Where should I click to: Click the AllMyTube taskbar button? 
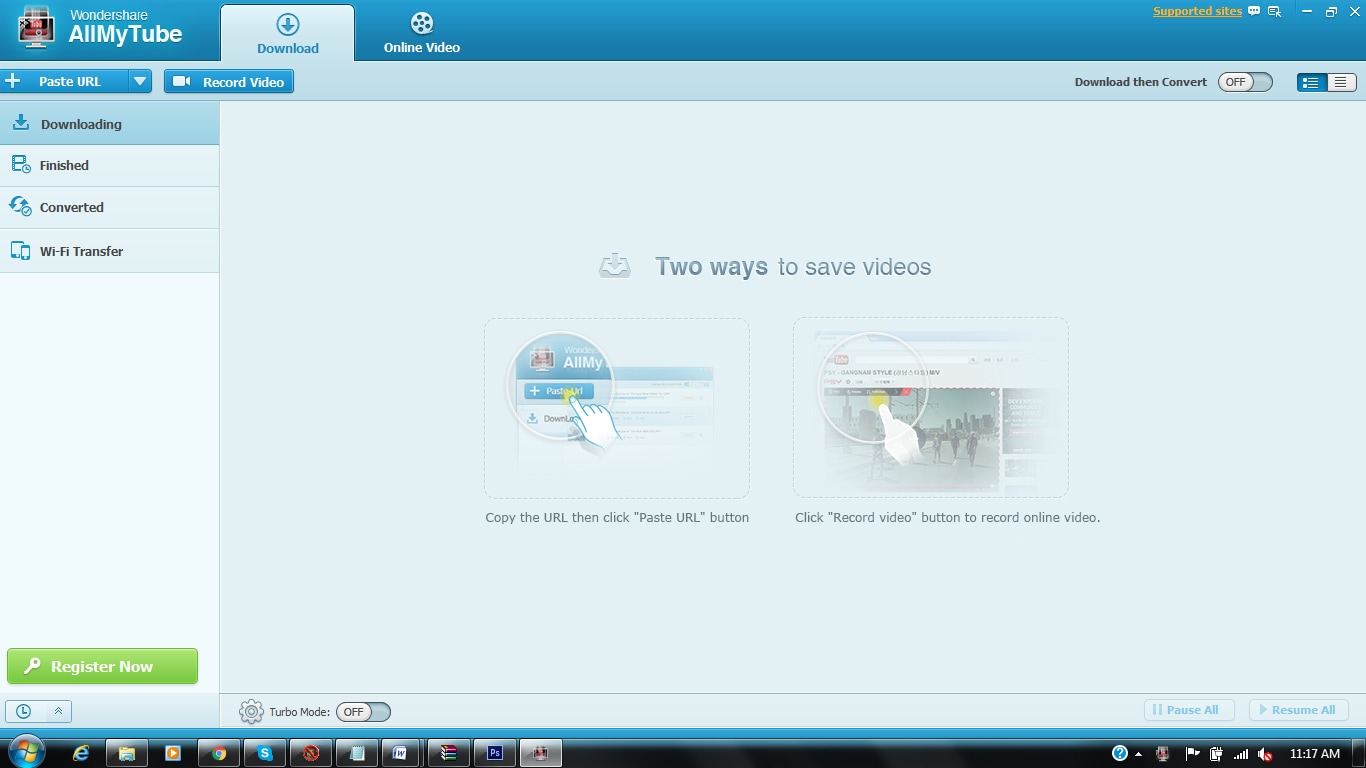point(541,753)
